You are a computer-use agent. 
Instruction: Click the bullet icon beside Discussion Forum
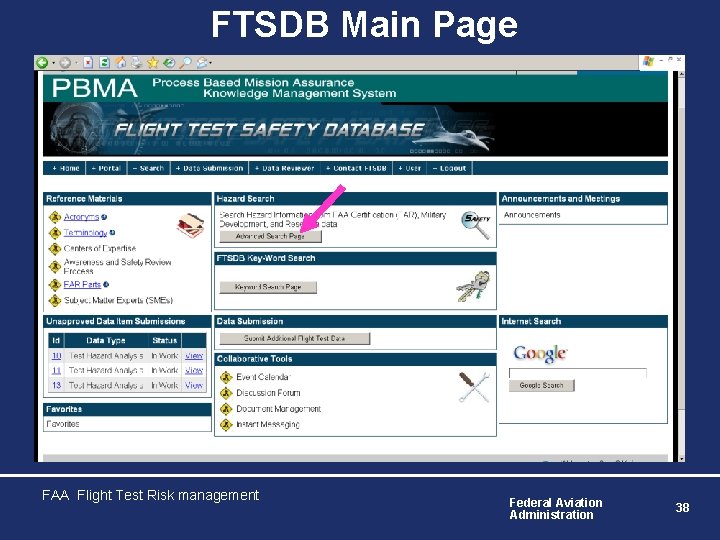click(x=226, y=393)
